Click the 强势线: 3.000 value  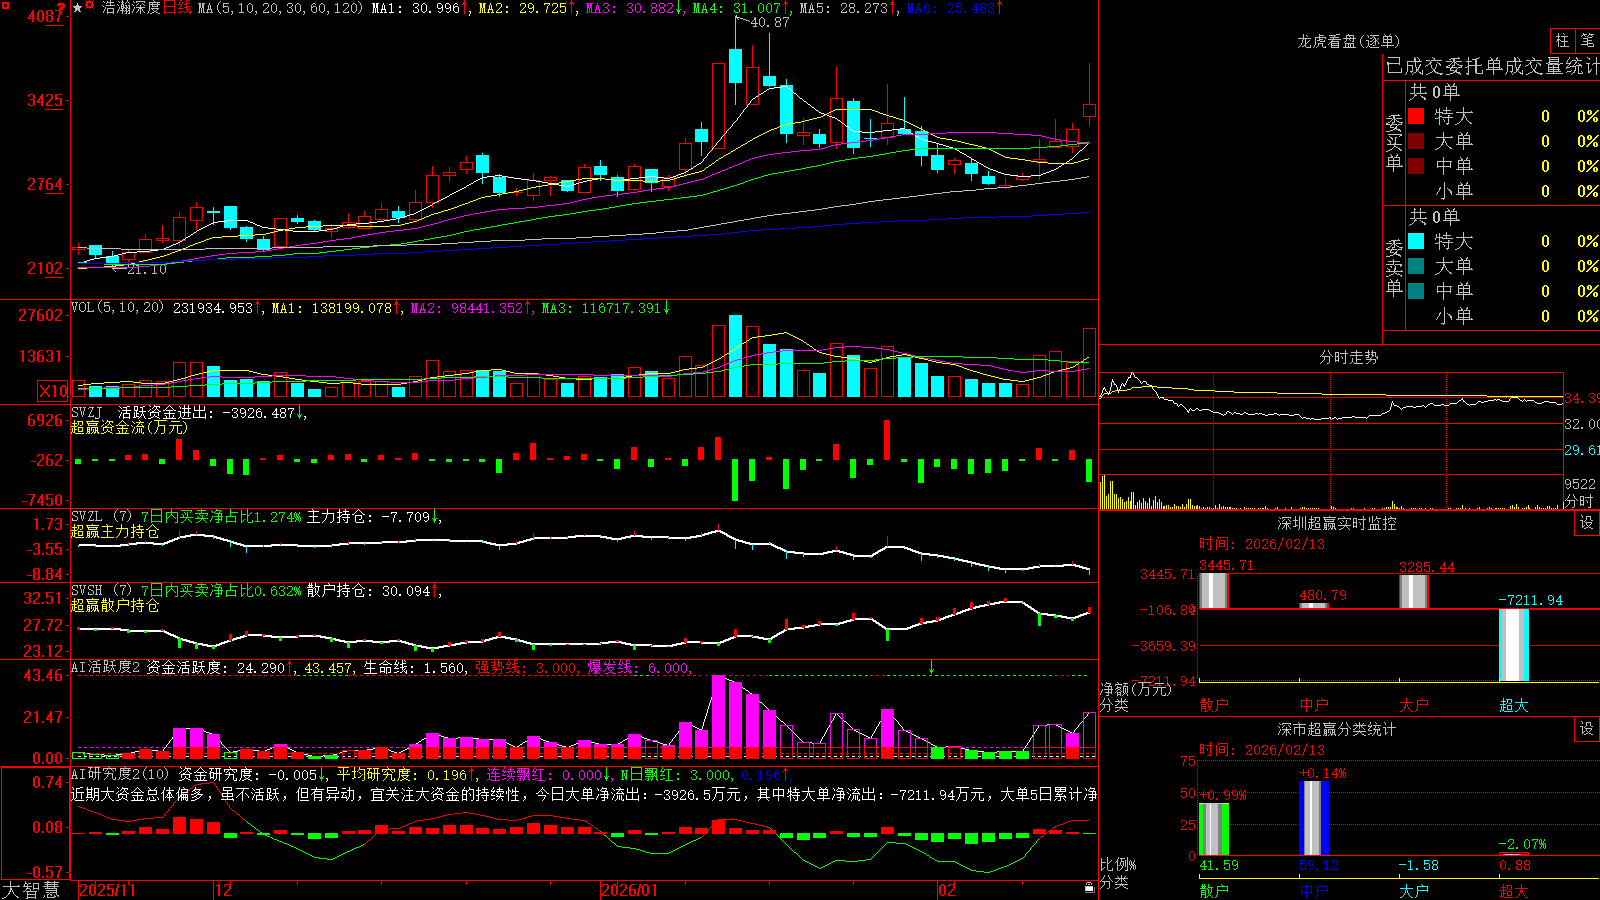[x=525, y=668]
